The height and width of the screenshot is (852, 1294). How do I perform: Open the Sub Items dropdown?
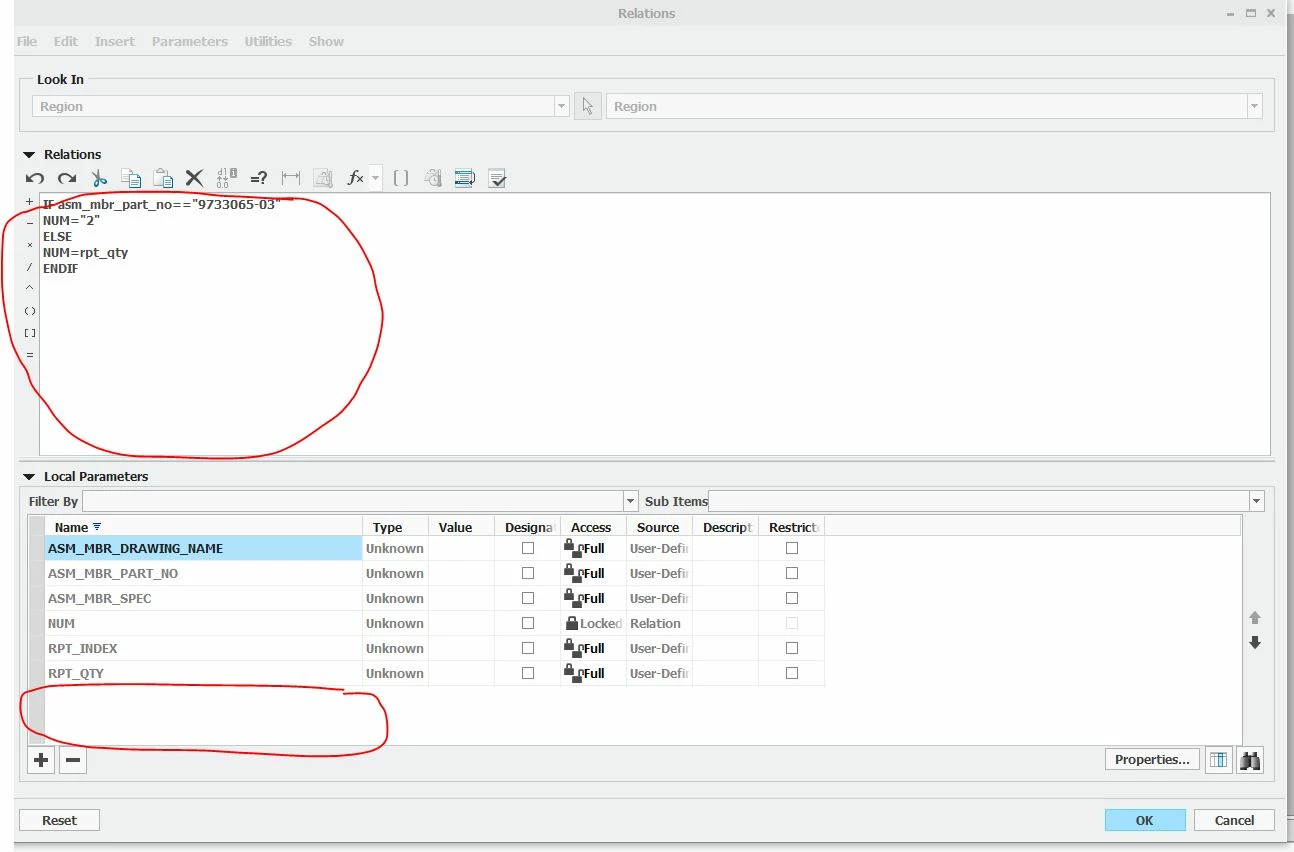(x=1256, y=501)
